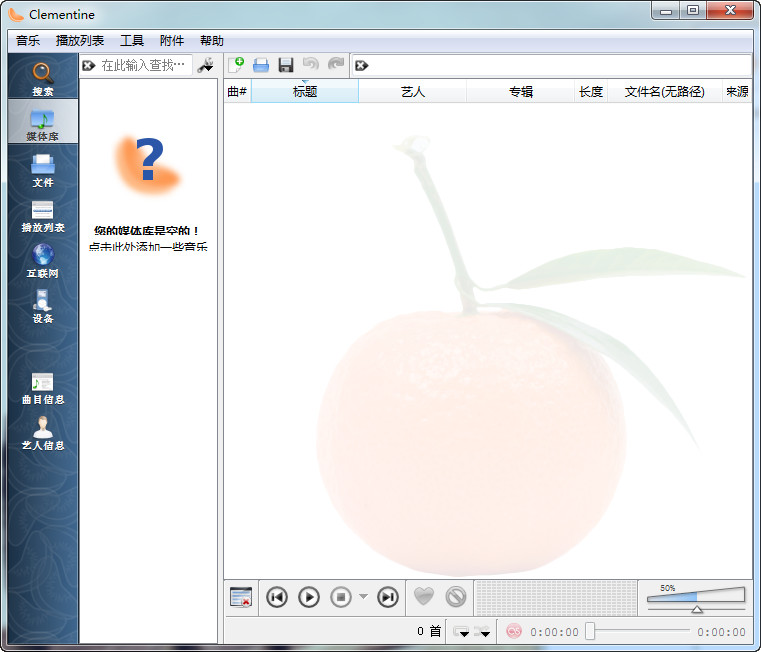
Task: Start playback with Play button
Action: (309, 597)
